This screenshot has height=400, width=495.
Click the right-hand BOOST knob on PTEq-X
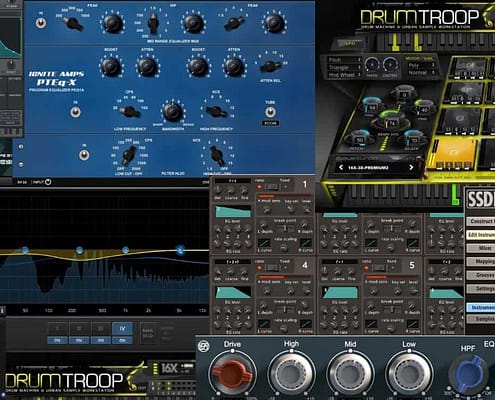point(198,66)
